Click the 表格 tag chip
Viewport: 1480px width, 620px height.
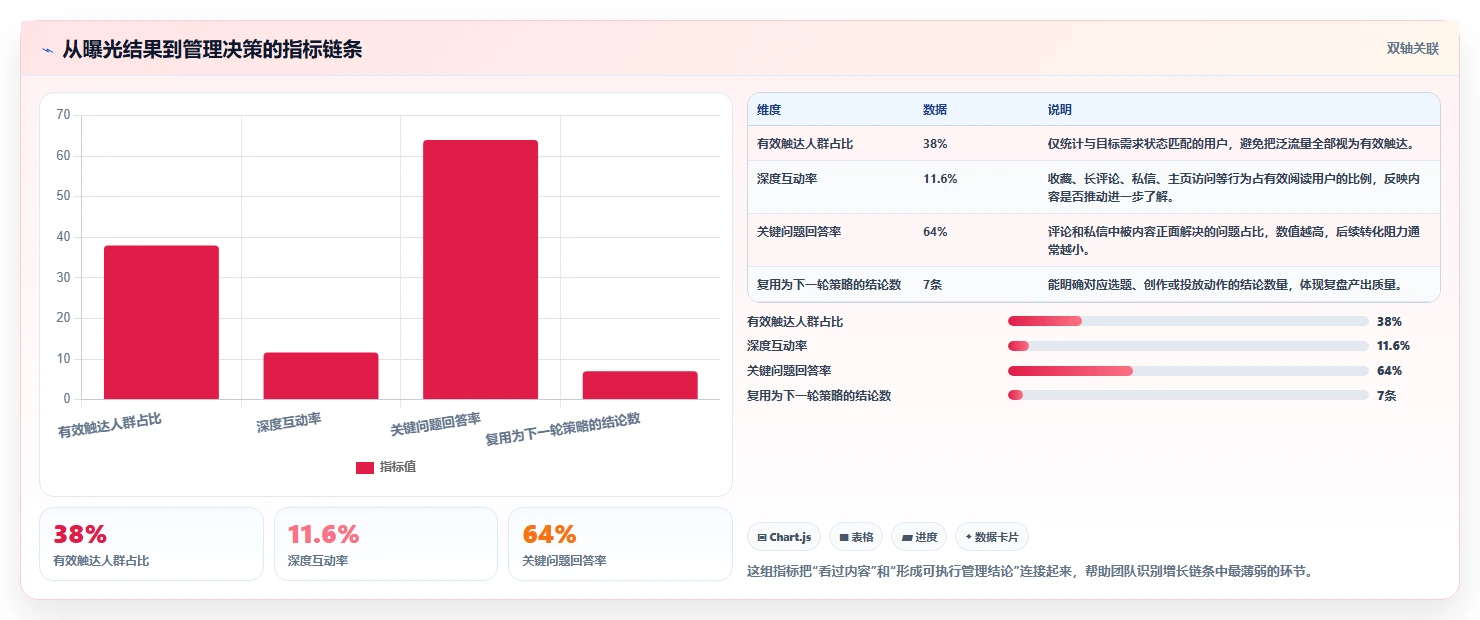coord(856,537)
